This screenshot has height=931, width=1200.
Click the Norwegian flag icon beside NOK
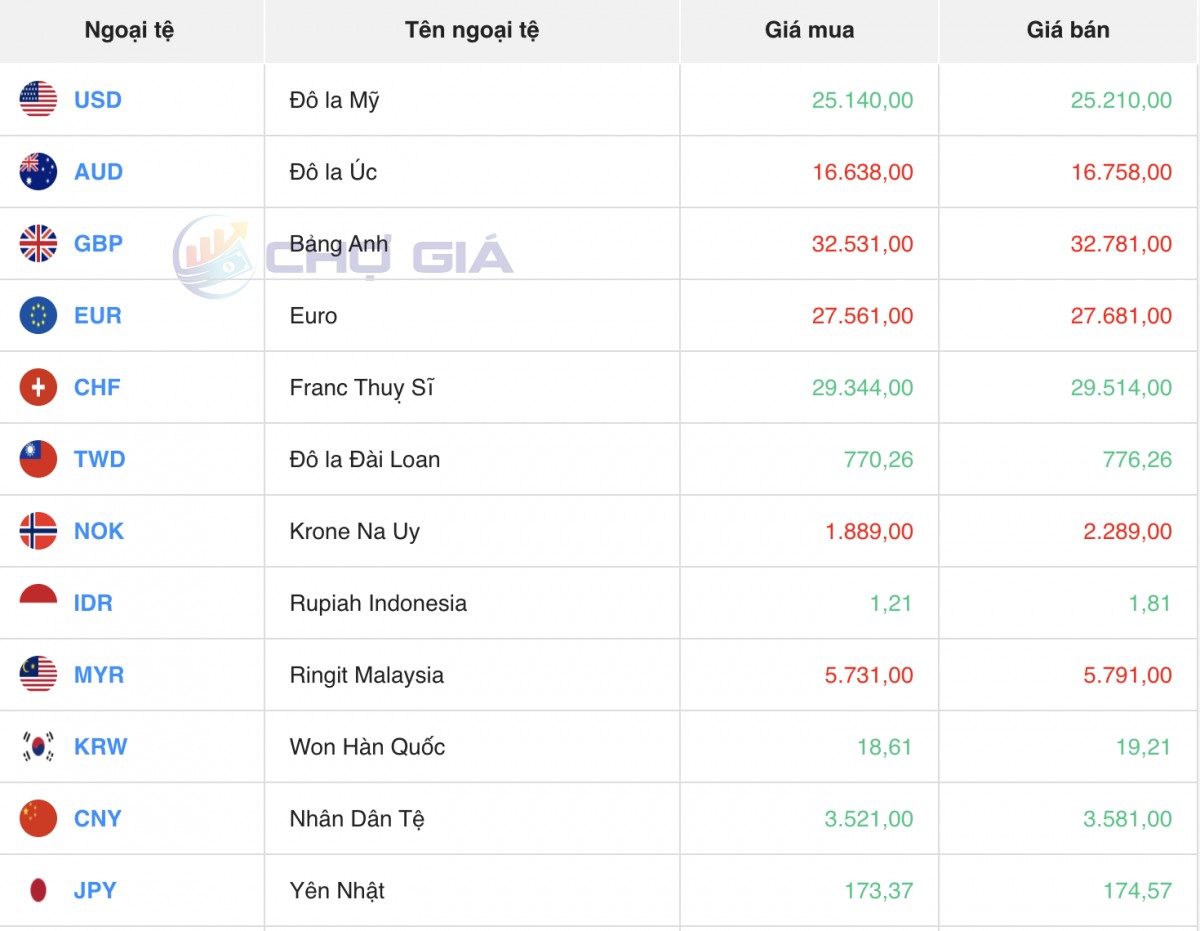[x=38, y=531]
